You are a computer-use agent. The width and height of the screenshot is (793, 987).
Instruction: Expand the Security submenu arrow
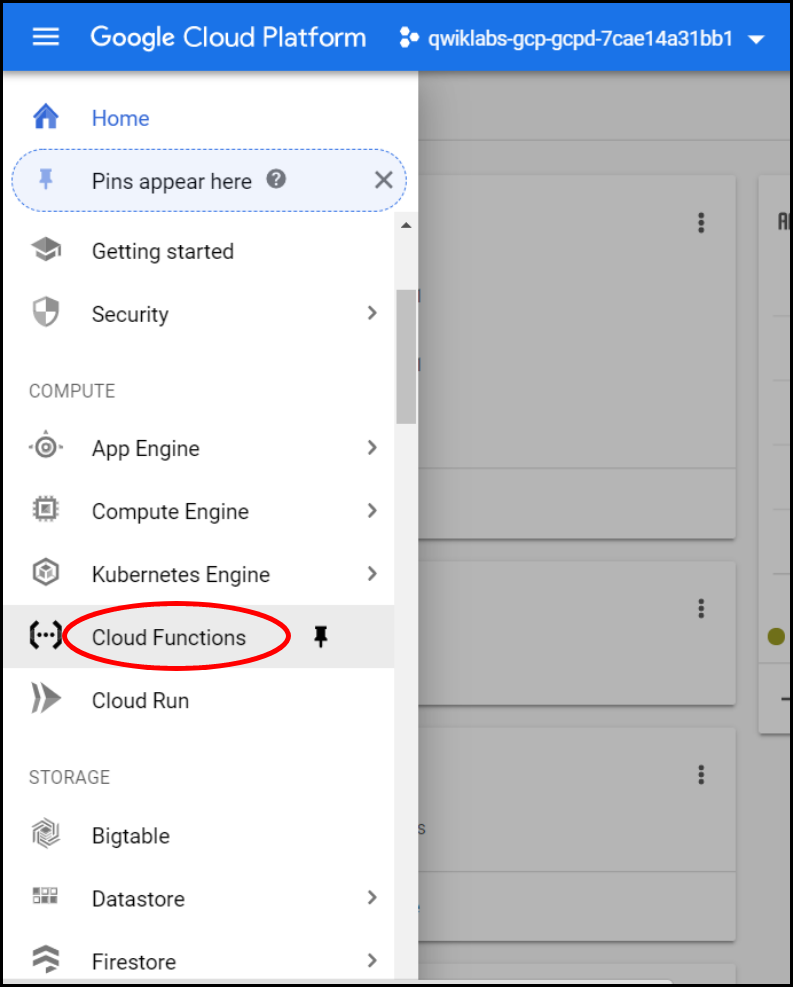(372, 313)
